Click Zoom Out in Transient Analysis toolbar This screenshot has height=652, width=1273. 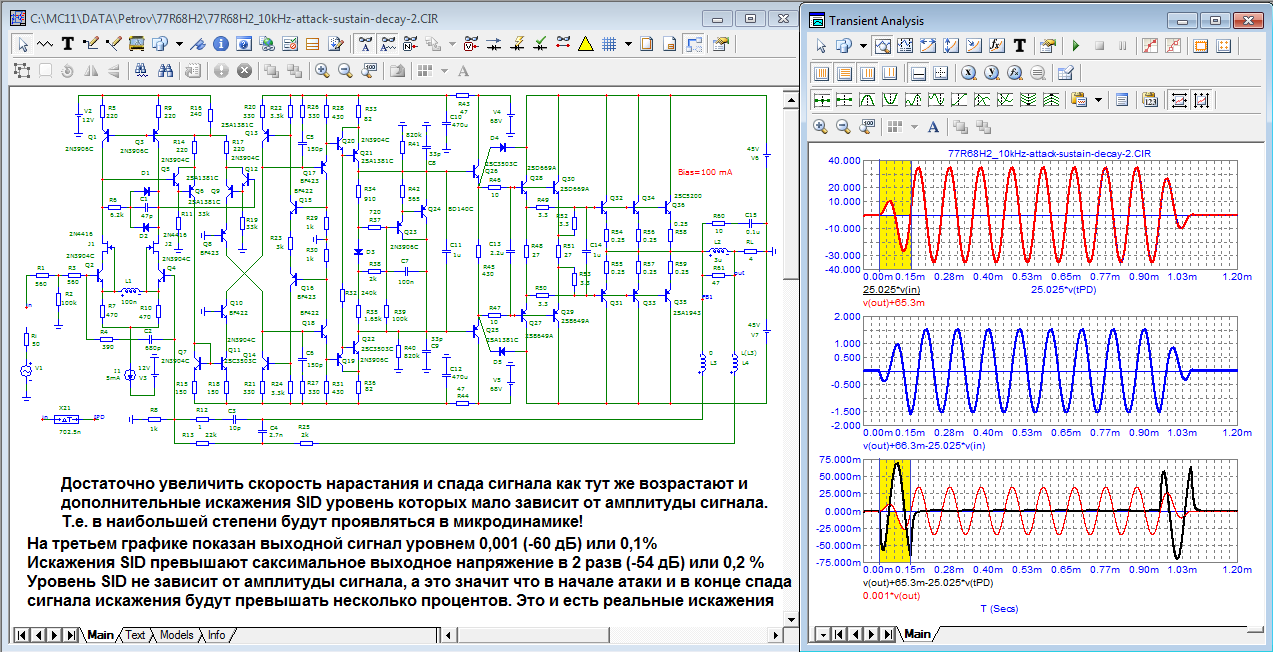(x=843, y=127)
